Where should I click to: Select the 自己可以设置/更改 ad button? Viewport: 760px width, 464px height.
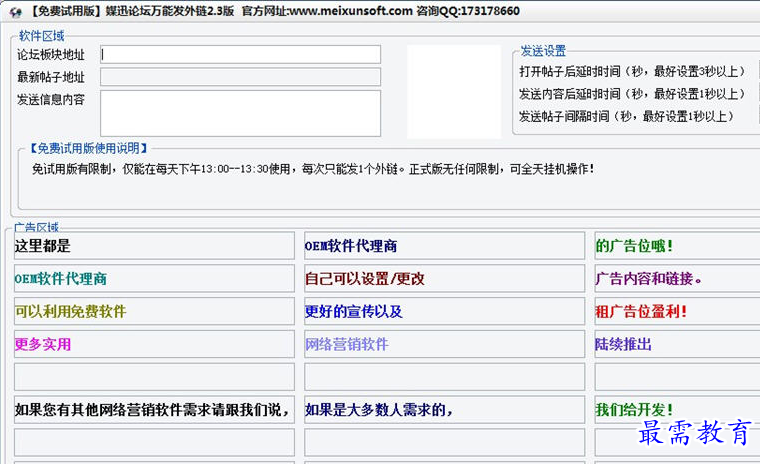[x=444, y=278]
